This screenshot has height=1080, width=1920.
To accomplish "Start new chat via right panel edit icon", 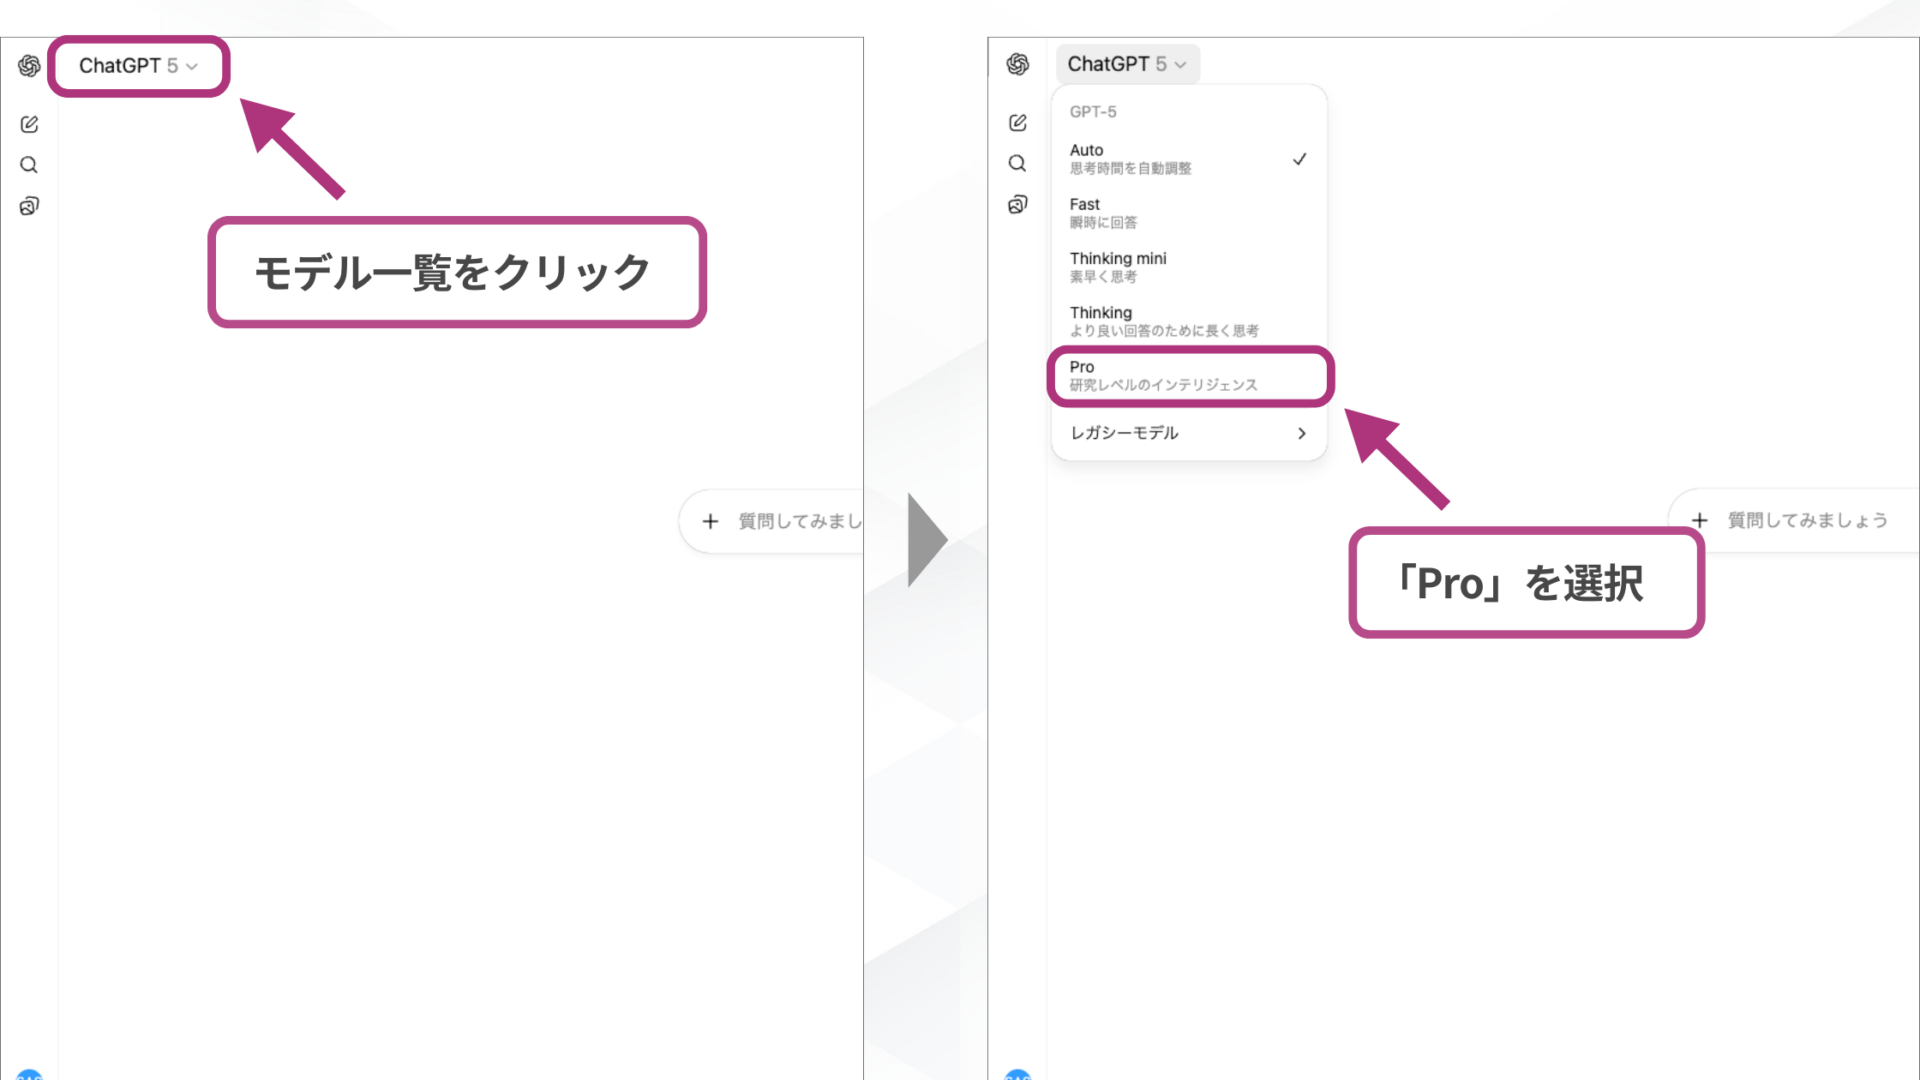I will (x=1018, y=122).
